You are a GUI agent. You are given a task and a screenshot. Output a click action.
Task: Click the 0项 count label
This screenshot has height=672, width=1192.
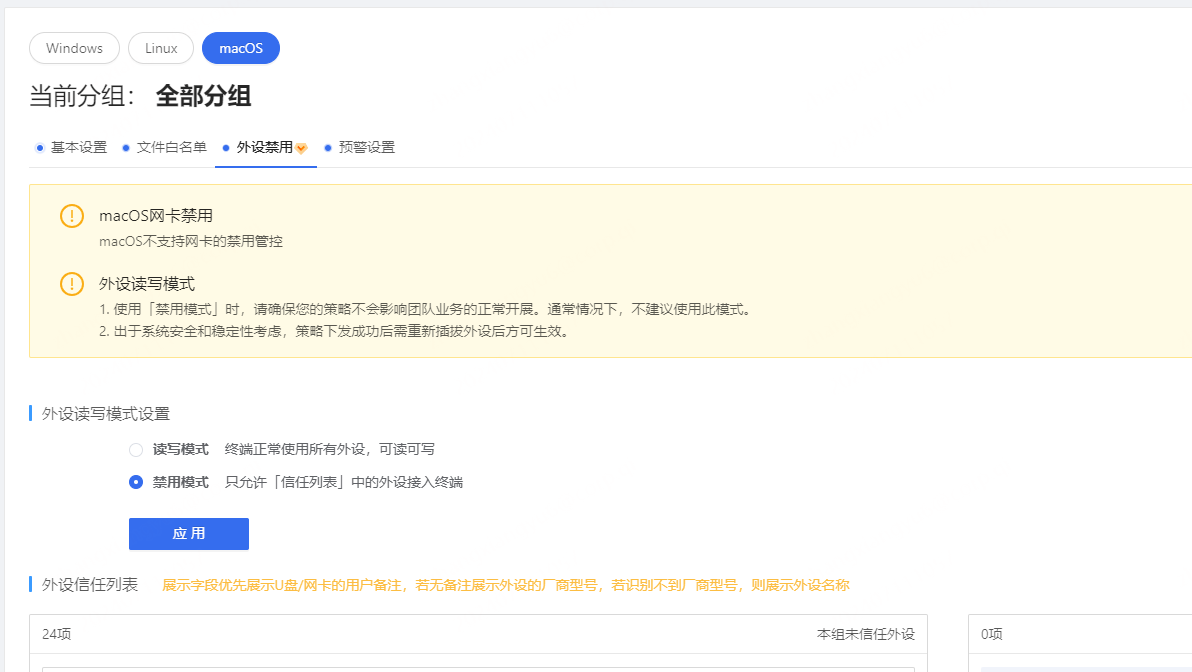(992, 634)
